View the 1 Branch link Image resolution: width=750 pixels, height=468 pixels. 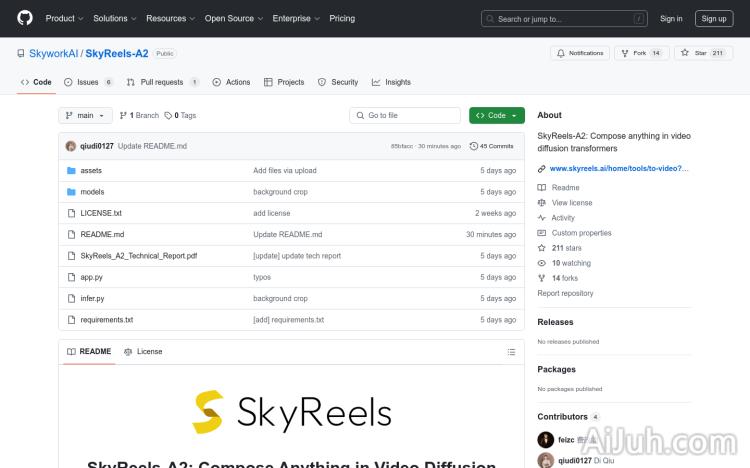pos(139,115)
